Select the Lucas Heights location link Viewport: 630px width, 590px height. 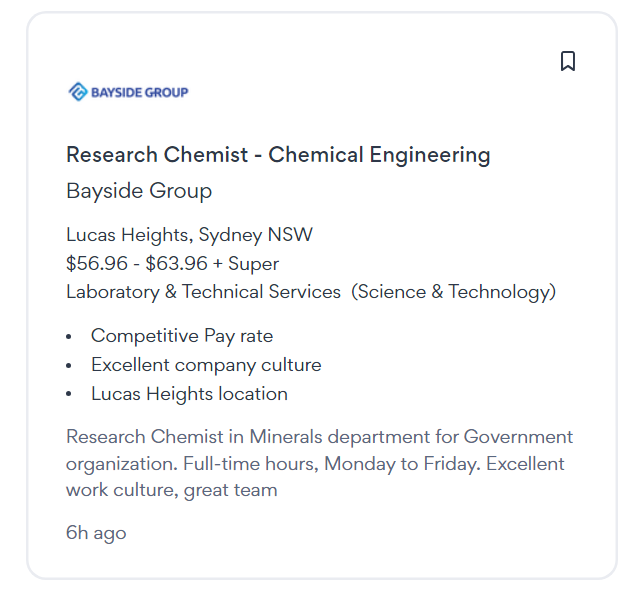[x=128, y=235]
